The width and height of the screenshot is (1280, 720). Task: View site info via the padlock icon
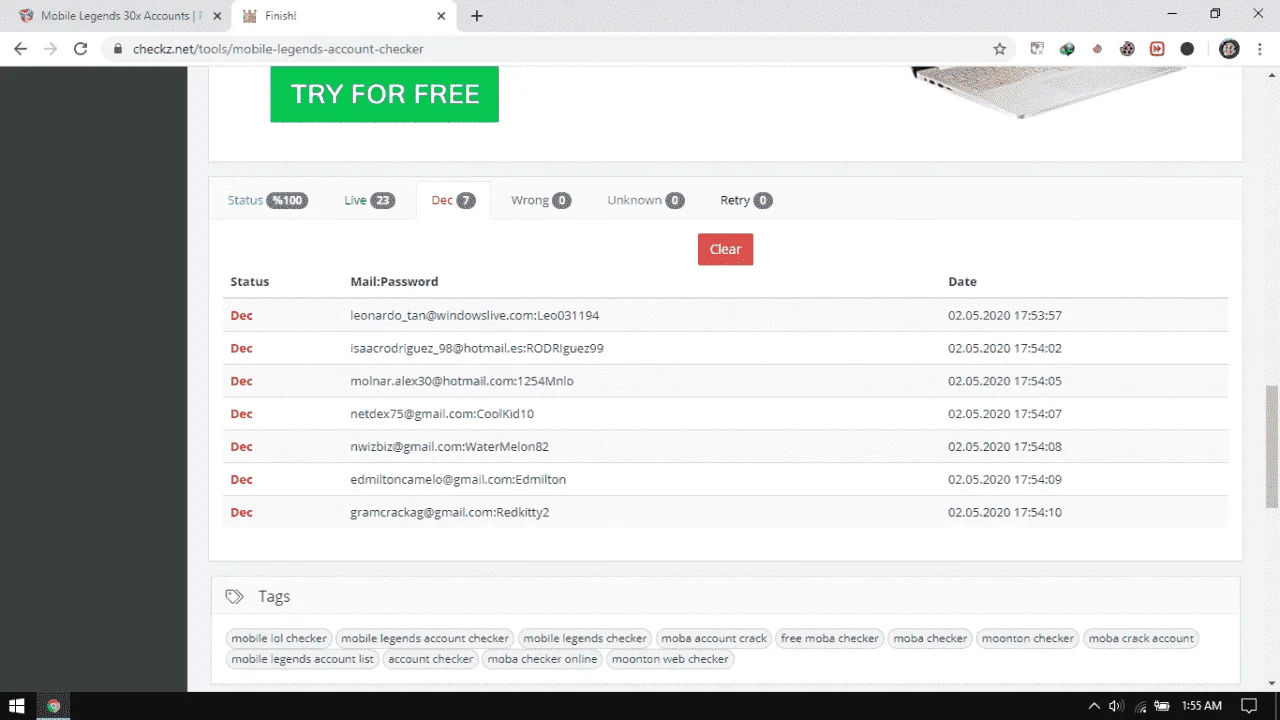coord(118,49)
